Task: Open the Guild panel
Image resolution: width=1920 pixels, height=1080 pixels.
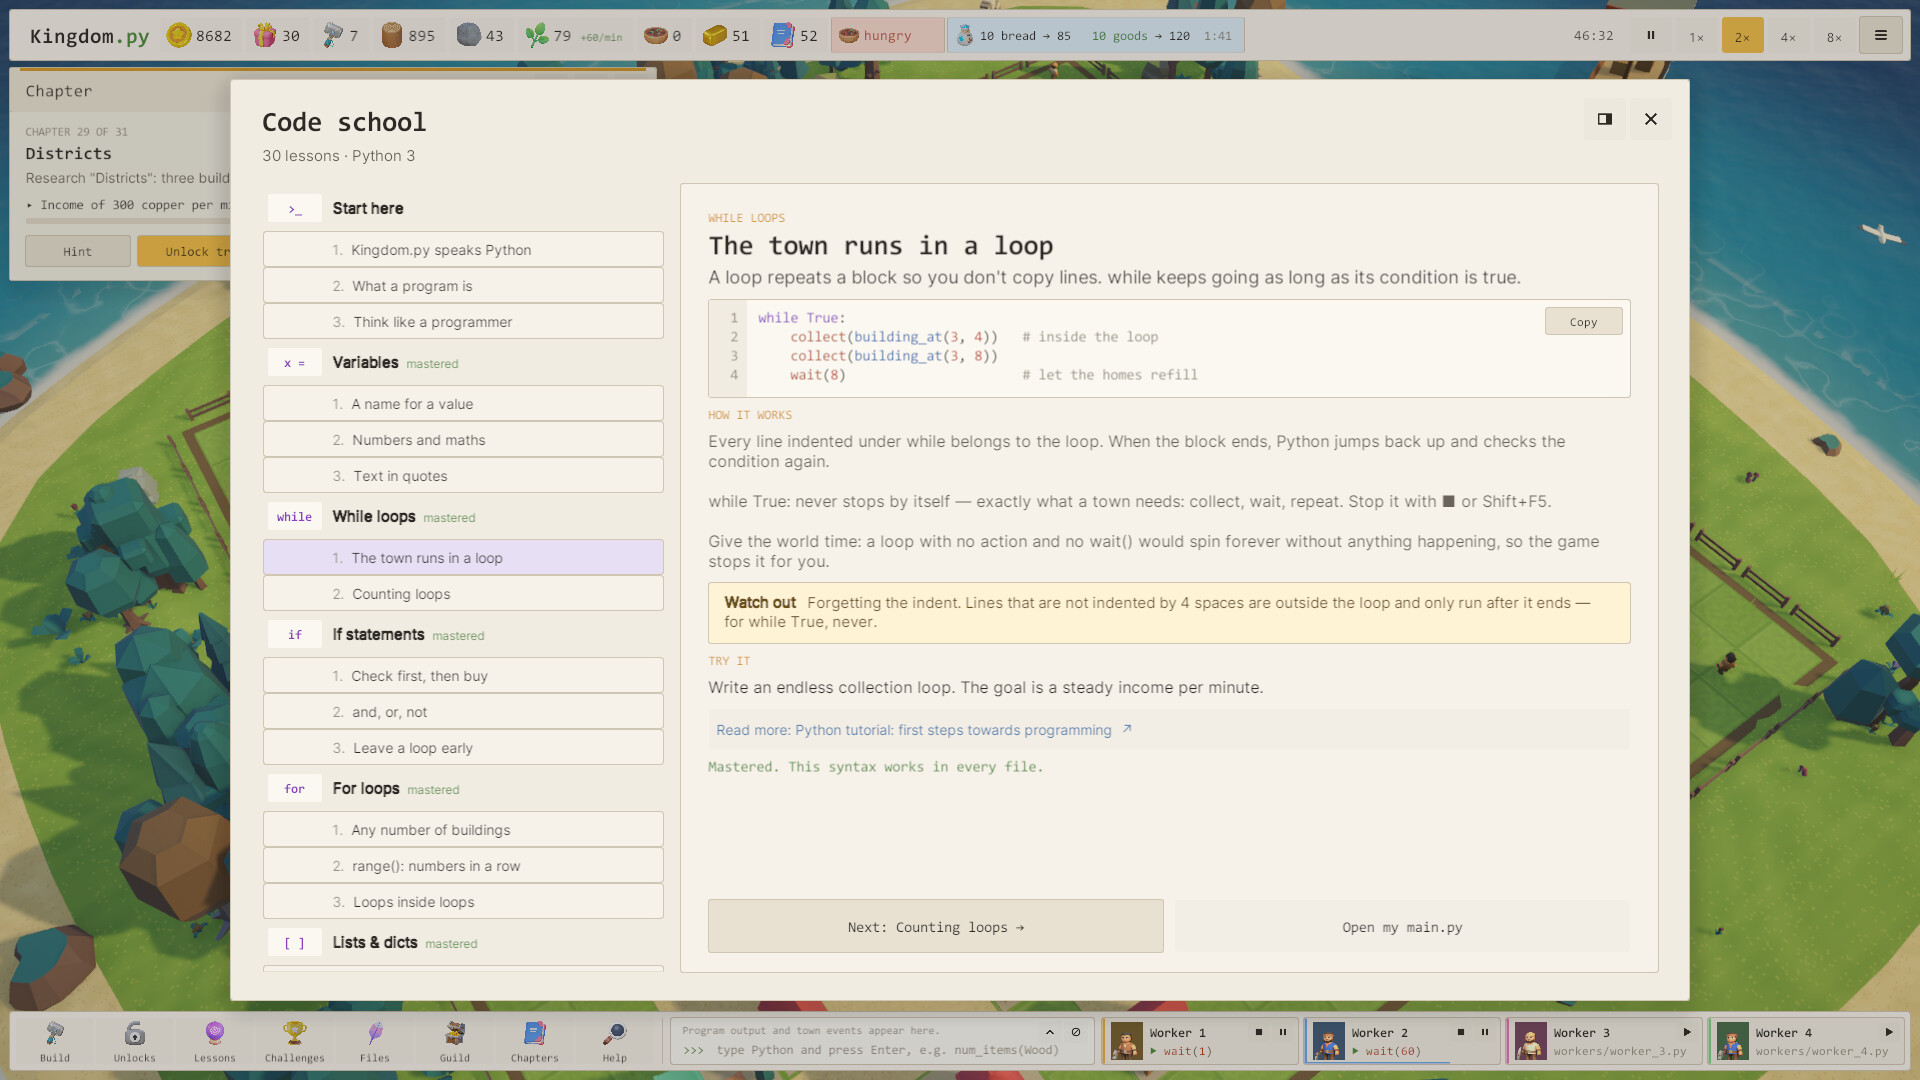Action: [455, 1041]
